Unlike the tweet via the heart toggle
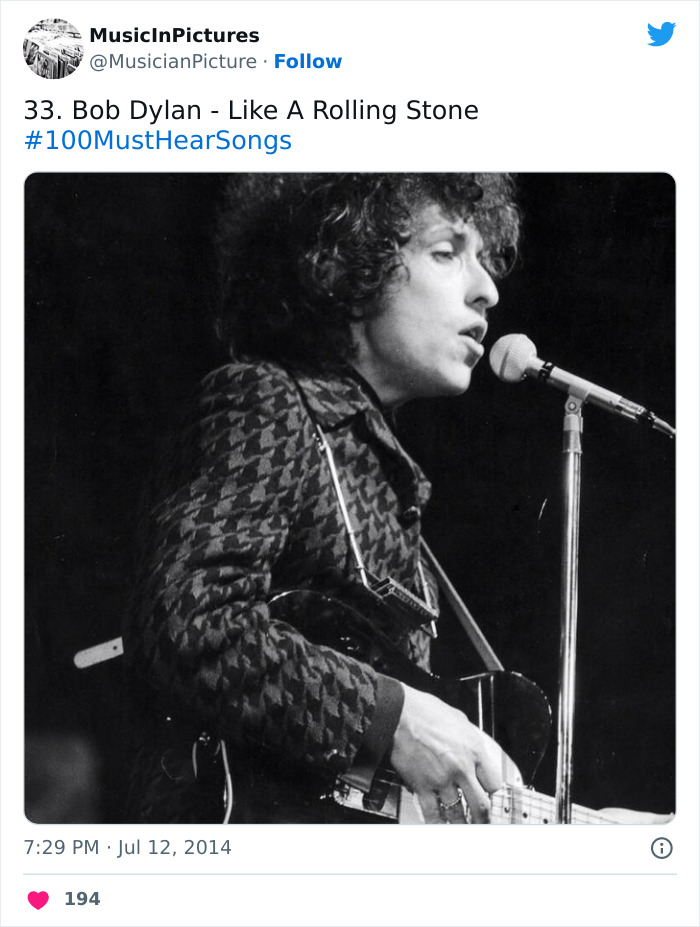Image resolution: width=700 pixels, height=927 pixels. click(38, 899)
